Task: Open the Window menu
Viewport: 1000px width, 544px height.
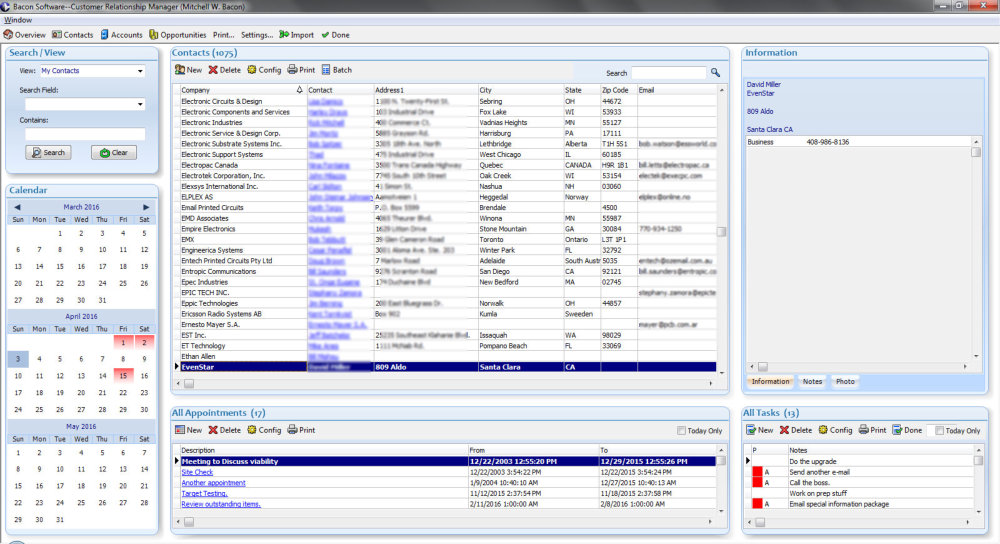Action: (x=18, y=19)
